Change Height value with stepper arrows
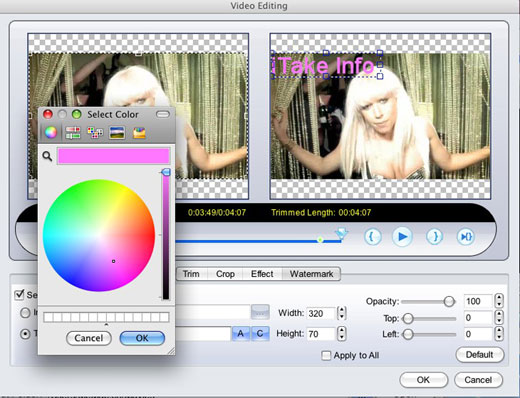The height and width of the screenshot is (398, 520). coord(342,333)
